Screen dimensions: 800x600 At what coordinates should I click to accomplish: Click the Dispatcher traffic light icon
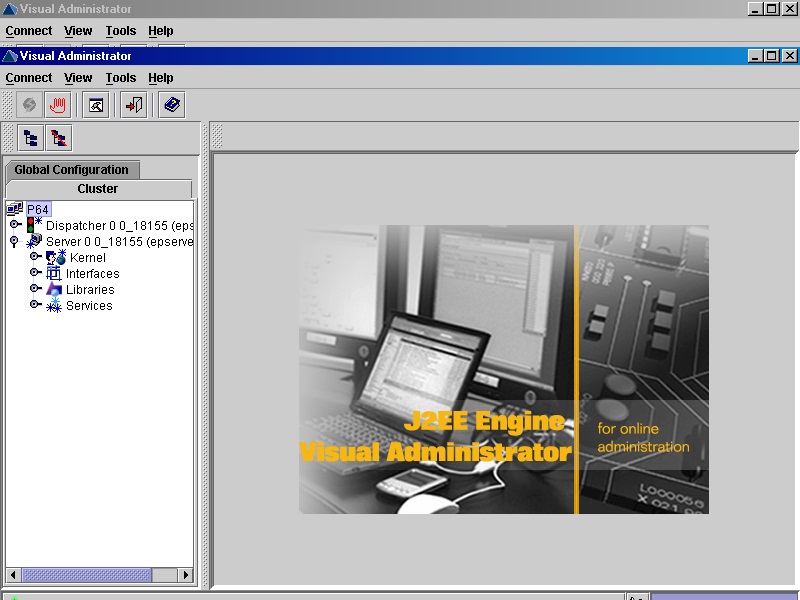click(x=34, y=224)
